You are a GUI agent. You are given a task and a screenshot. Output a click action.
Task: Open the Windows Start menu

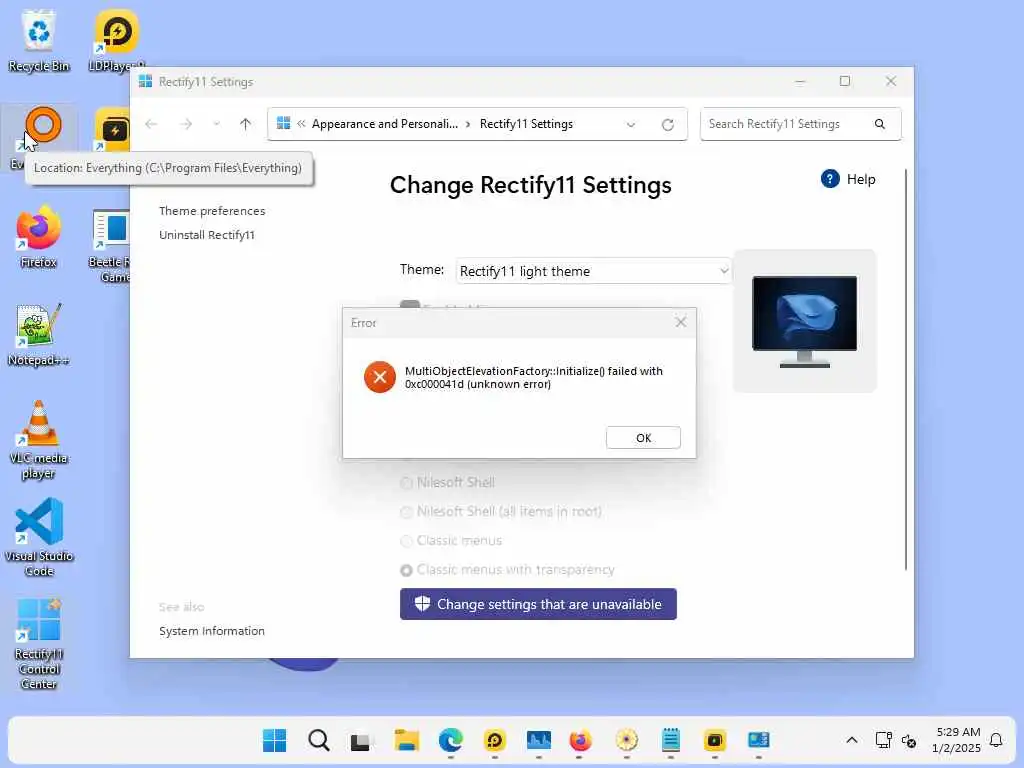click(x=274, y=741)
